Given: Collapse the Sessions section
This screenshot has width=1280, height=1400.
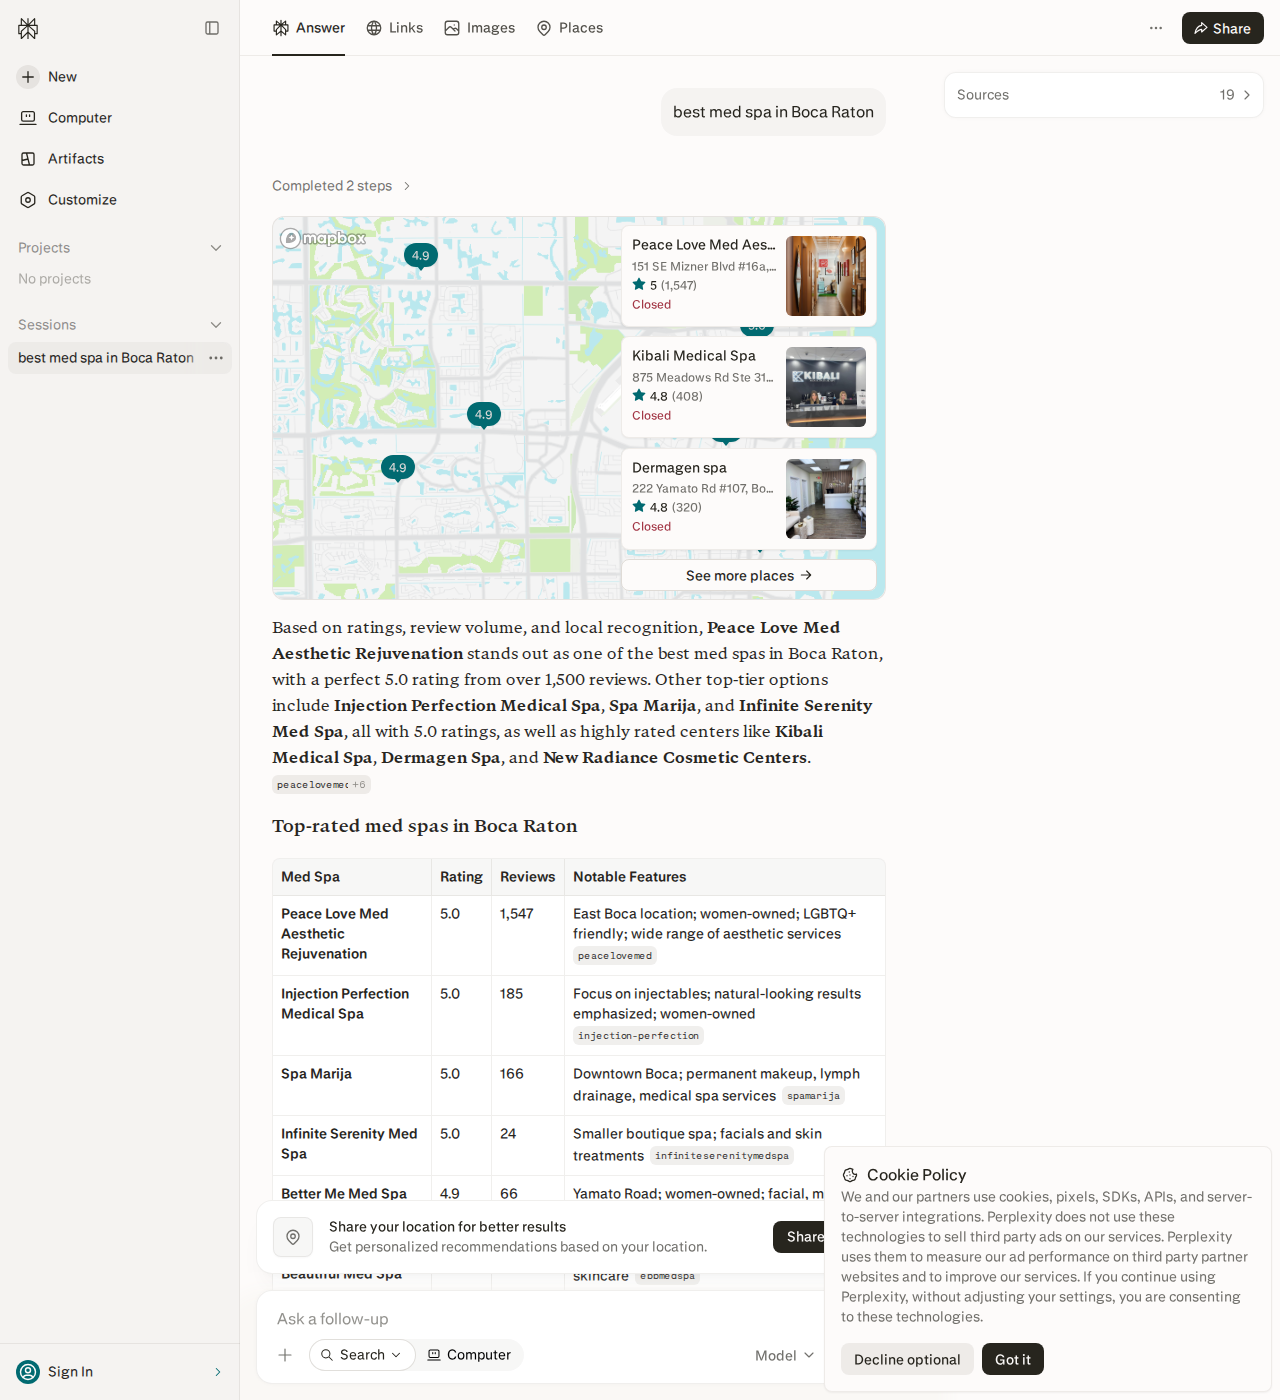Looking at the screenshot, I should [x=216, y=325].
